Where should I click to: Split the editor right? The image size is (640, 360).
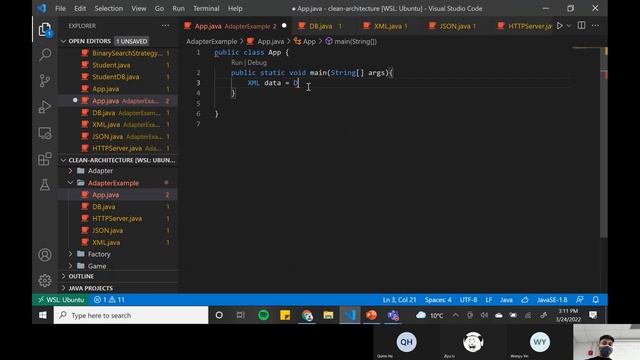coord(581,26)
